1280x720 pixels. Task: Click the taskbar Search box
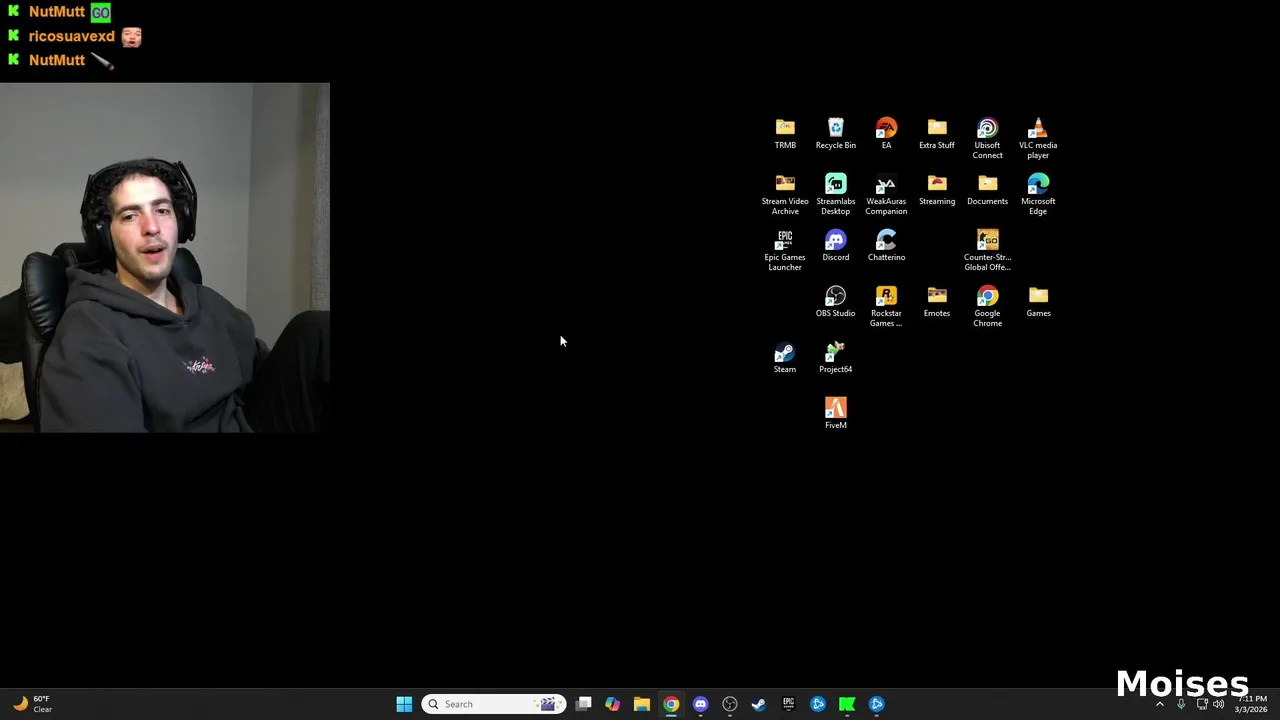[494, 704]
